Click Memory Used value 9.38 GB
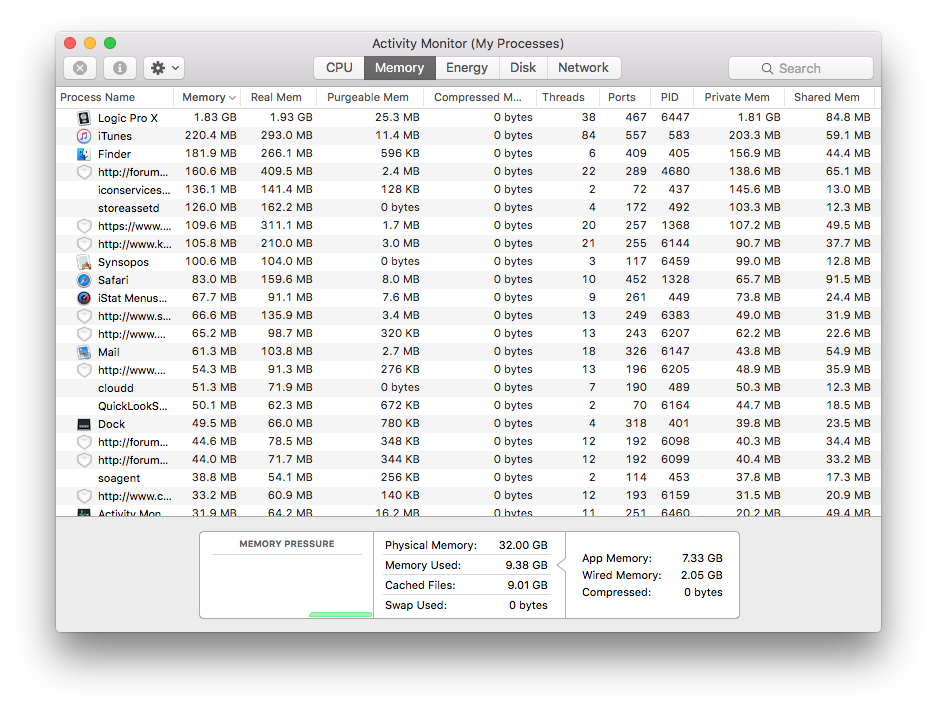 526,565
